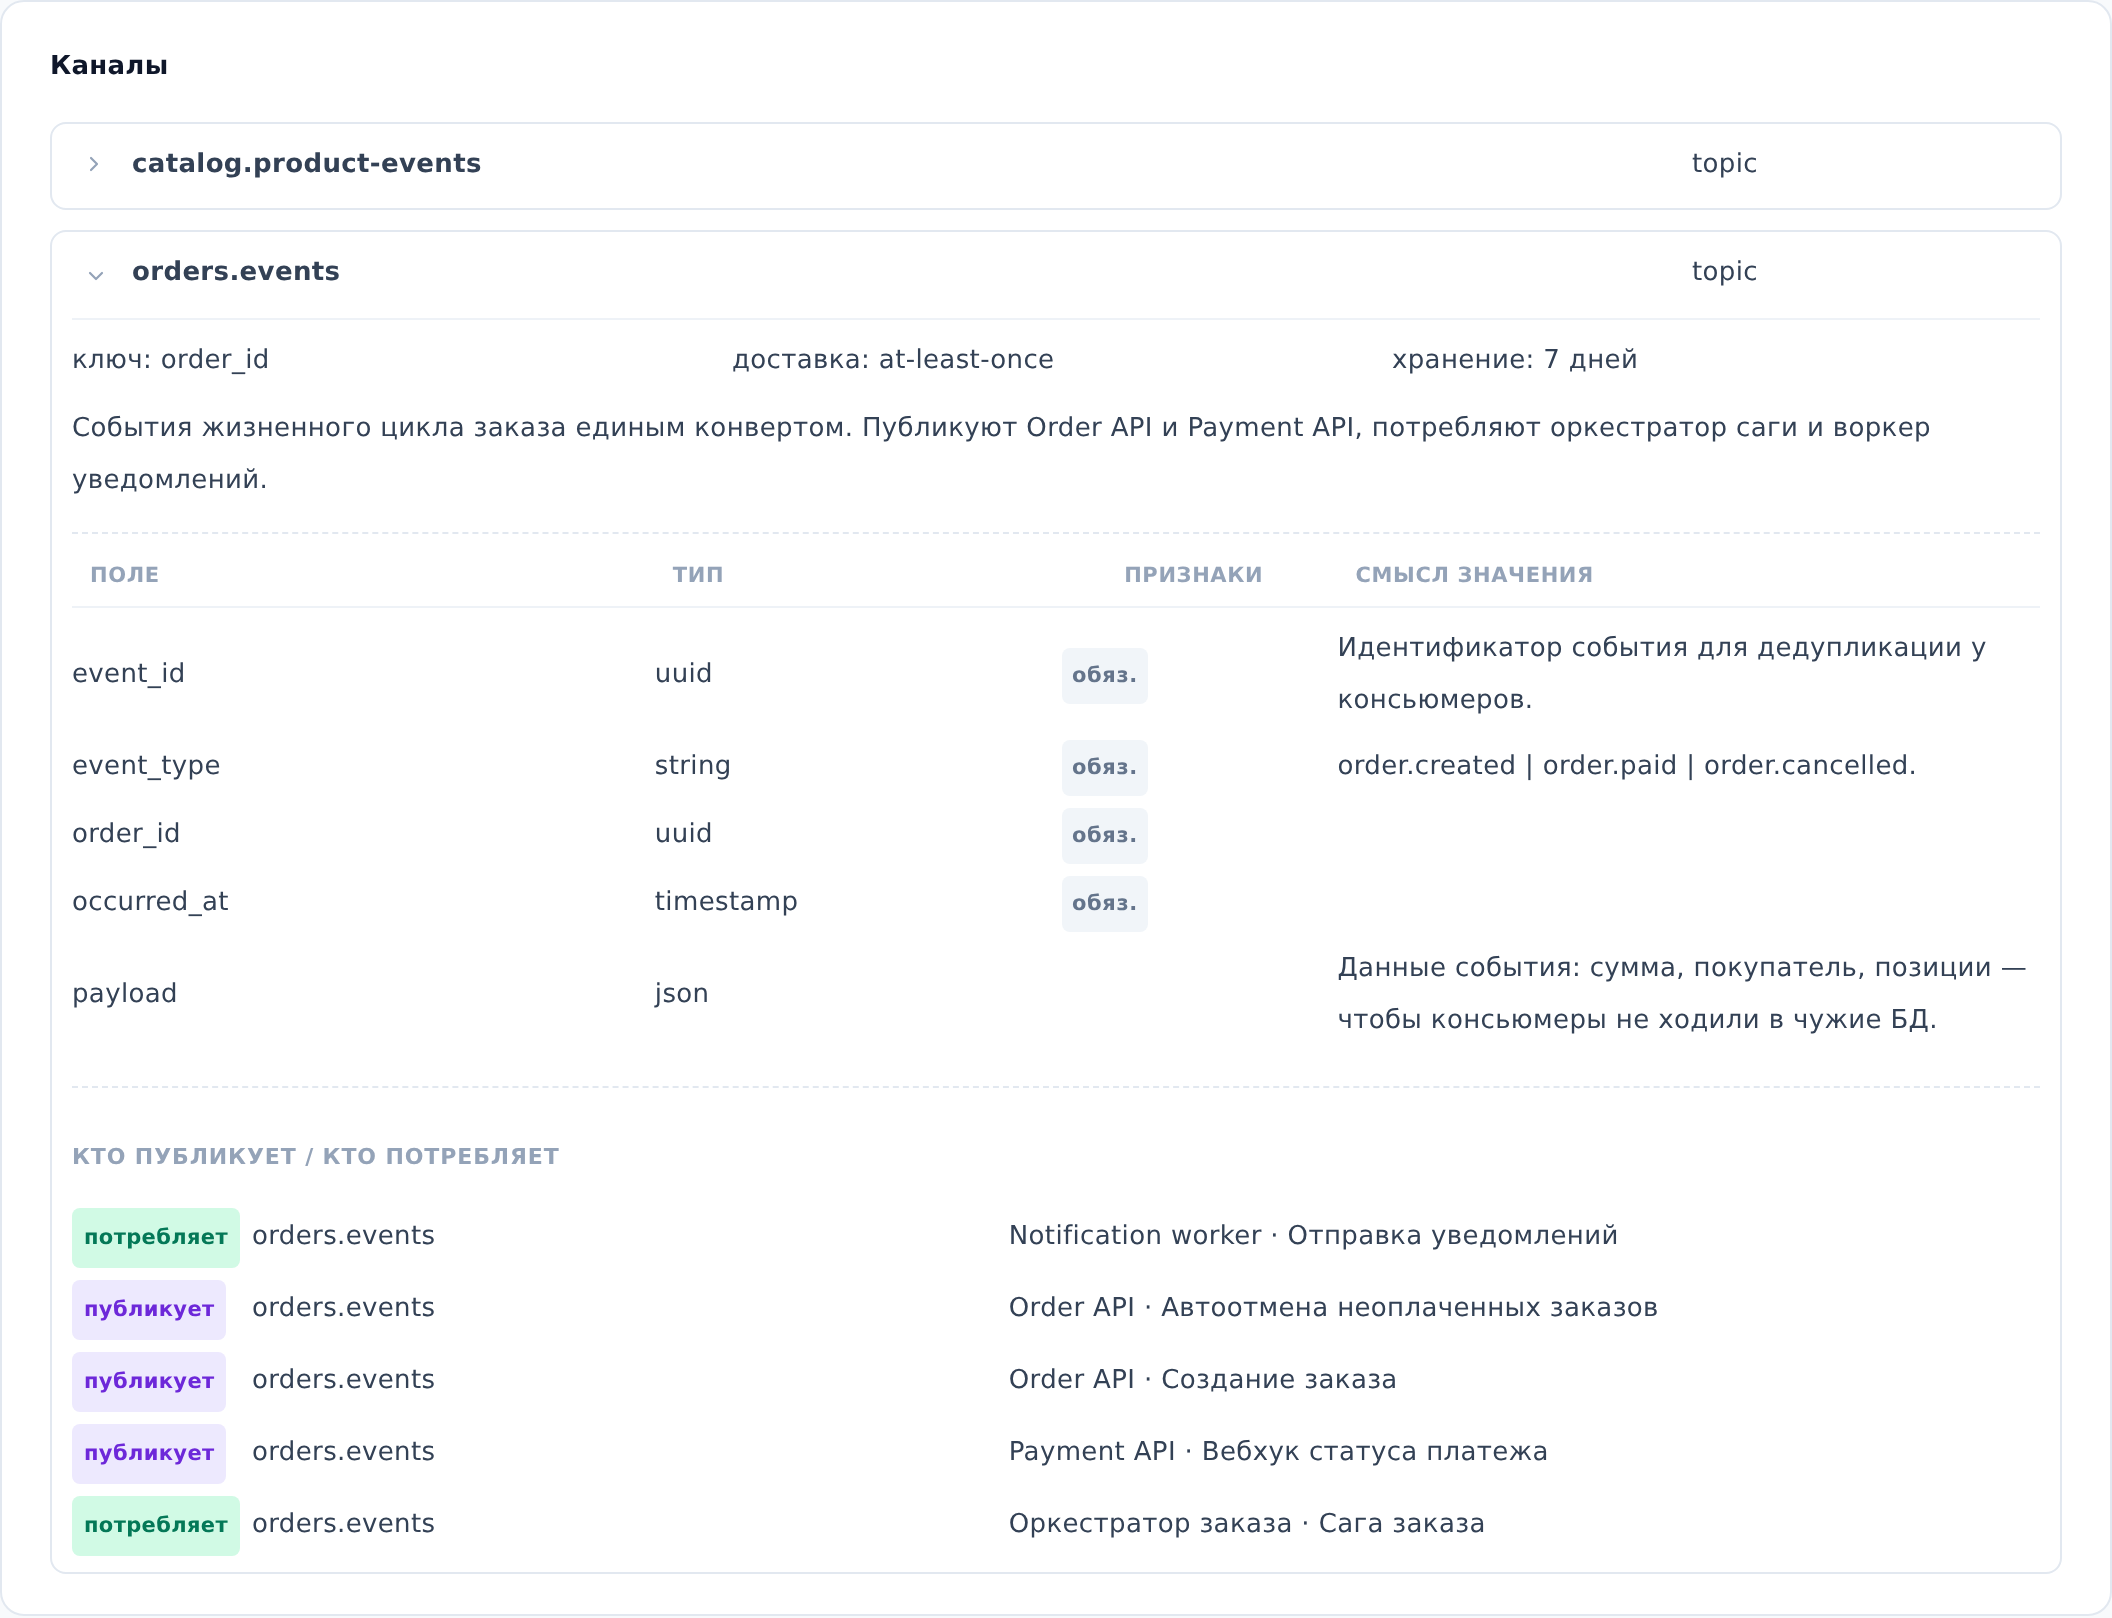This screenshot has height=1618, width=2112.
Task: Open Notification worker · Отправка уведомлений
Action: pos(1313,1235)
